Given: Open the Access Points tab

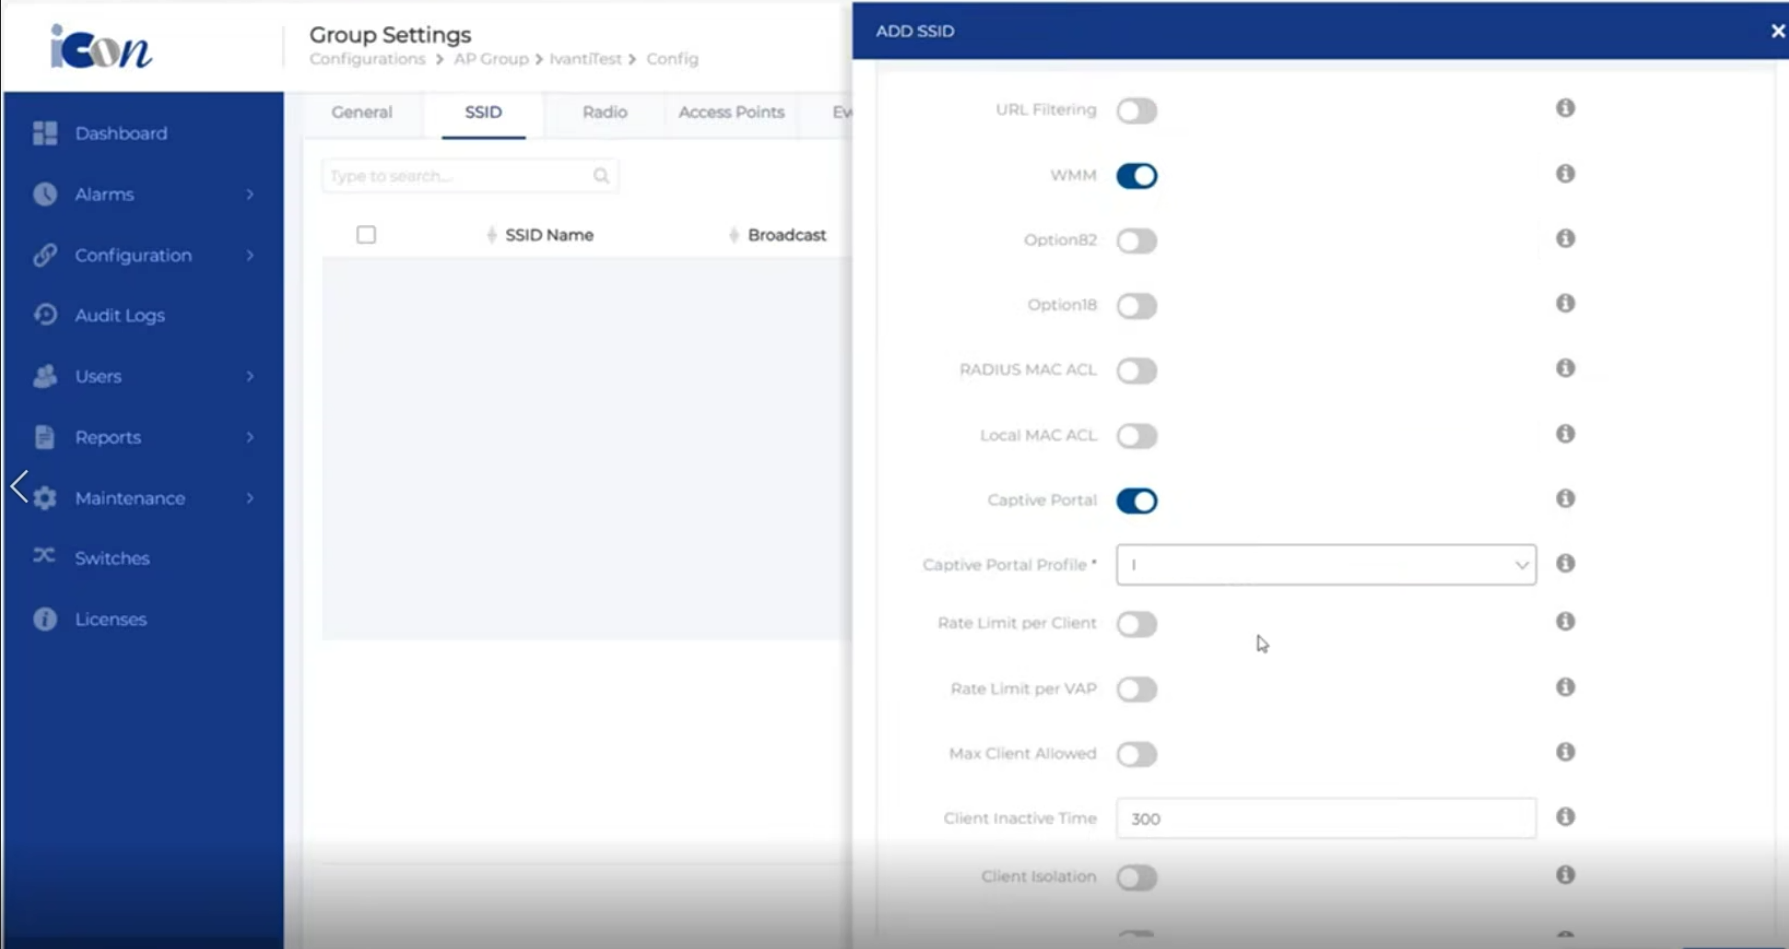Looking at the screenshot, I should (731, 112).
